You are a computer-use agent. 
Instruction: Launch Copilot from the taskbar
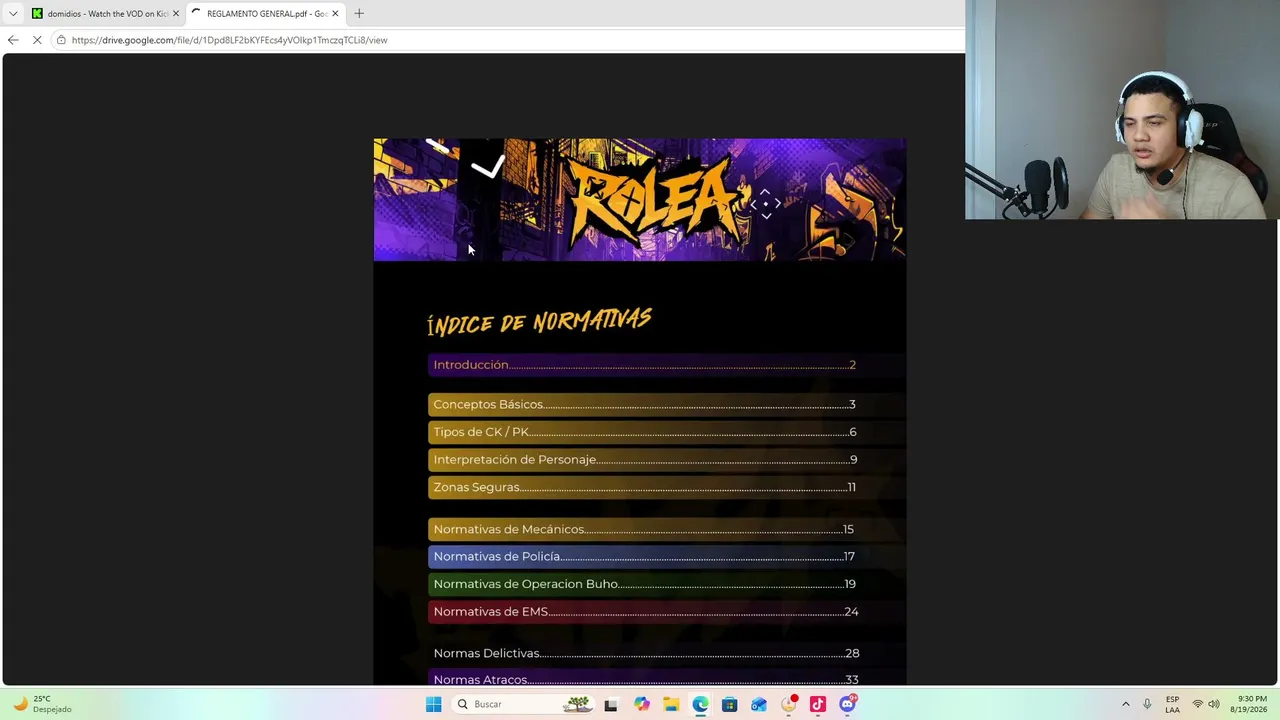642,704
